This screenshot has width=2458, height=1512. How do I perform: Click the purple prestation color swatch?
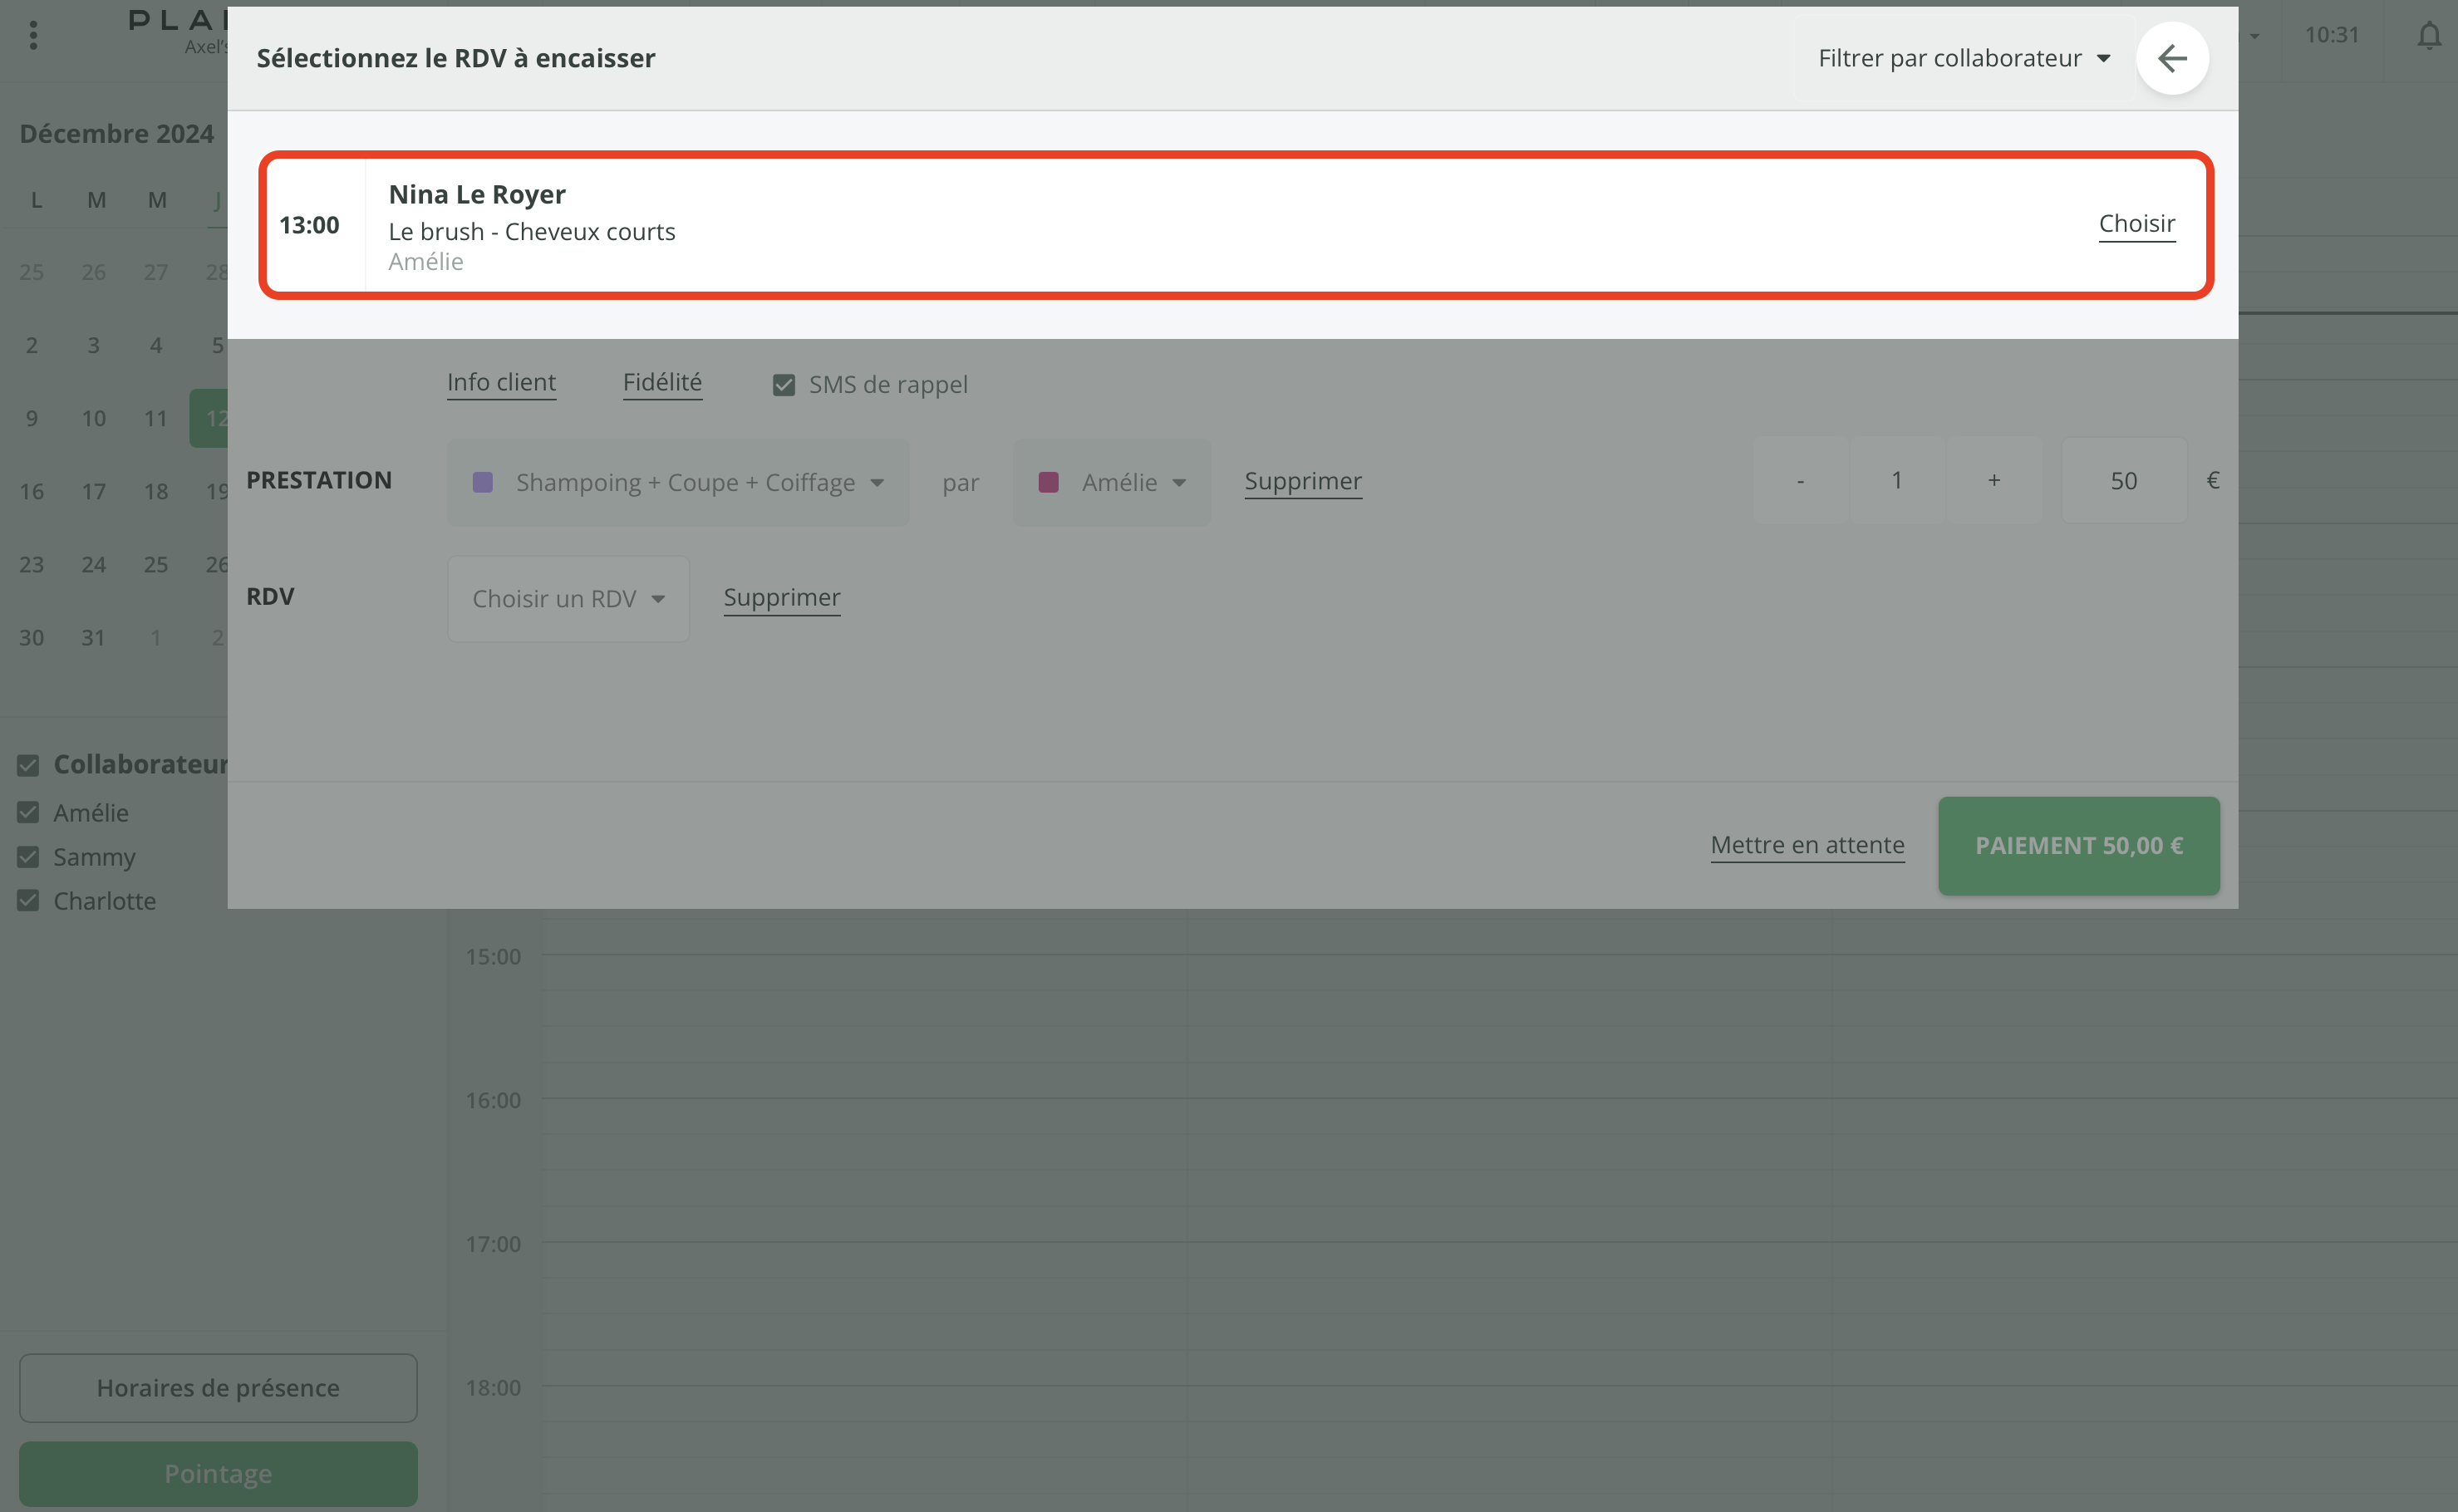482,482
